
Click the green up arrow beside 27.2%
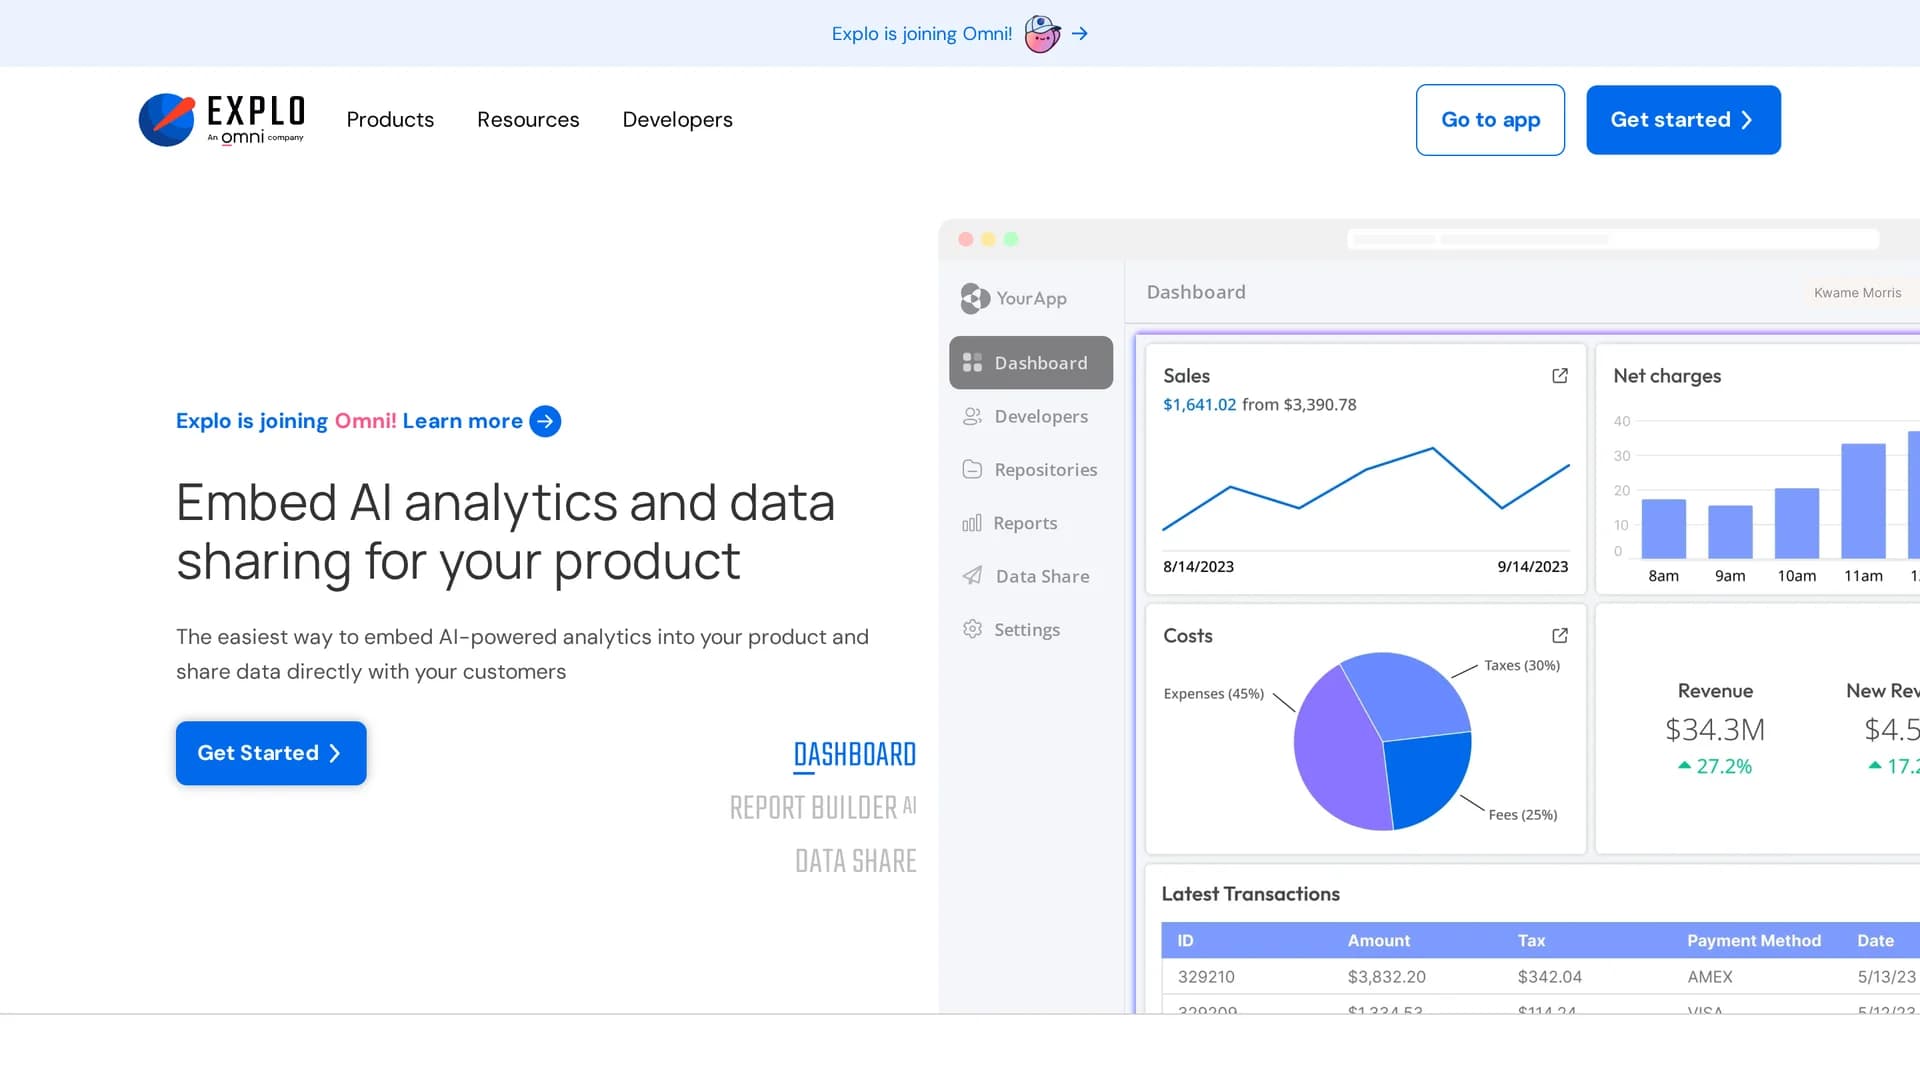pos(1685,766)
